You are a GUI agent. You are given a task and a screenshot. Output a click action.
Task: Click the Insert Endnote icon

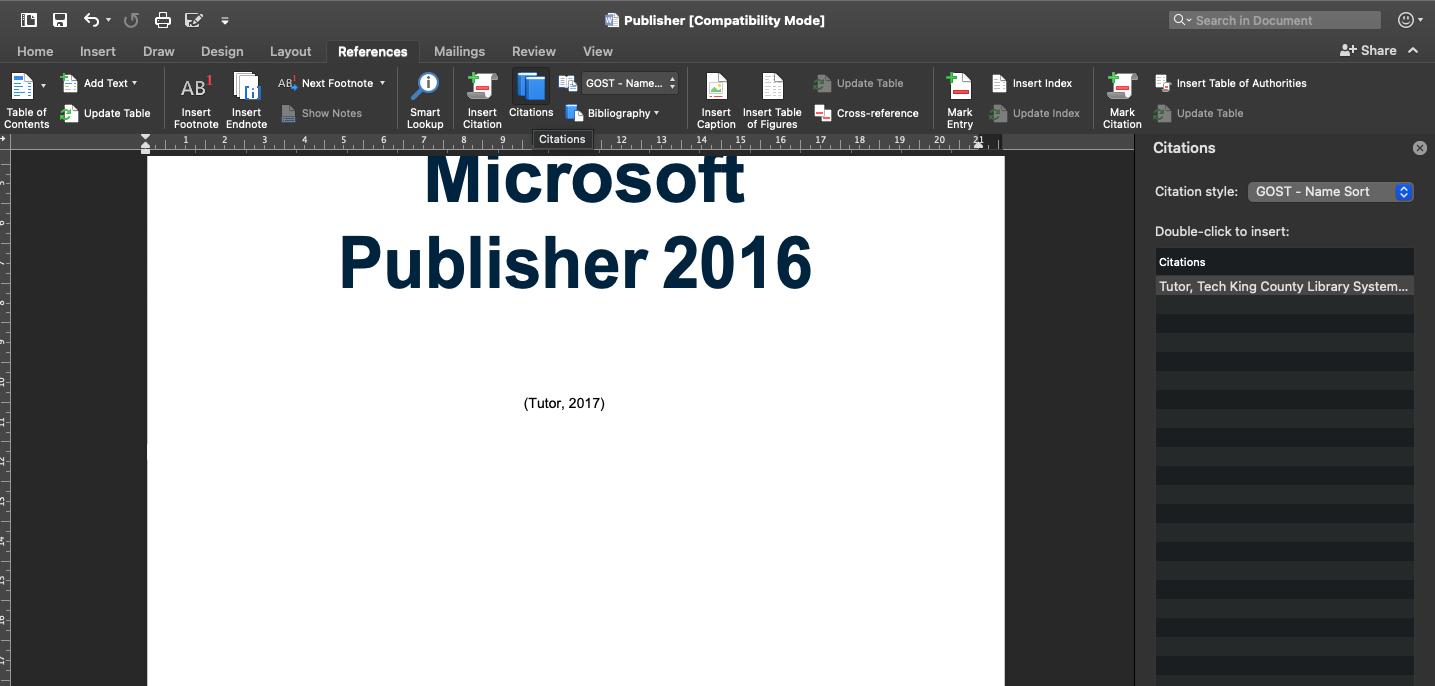246,87
